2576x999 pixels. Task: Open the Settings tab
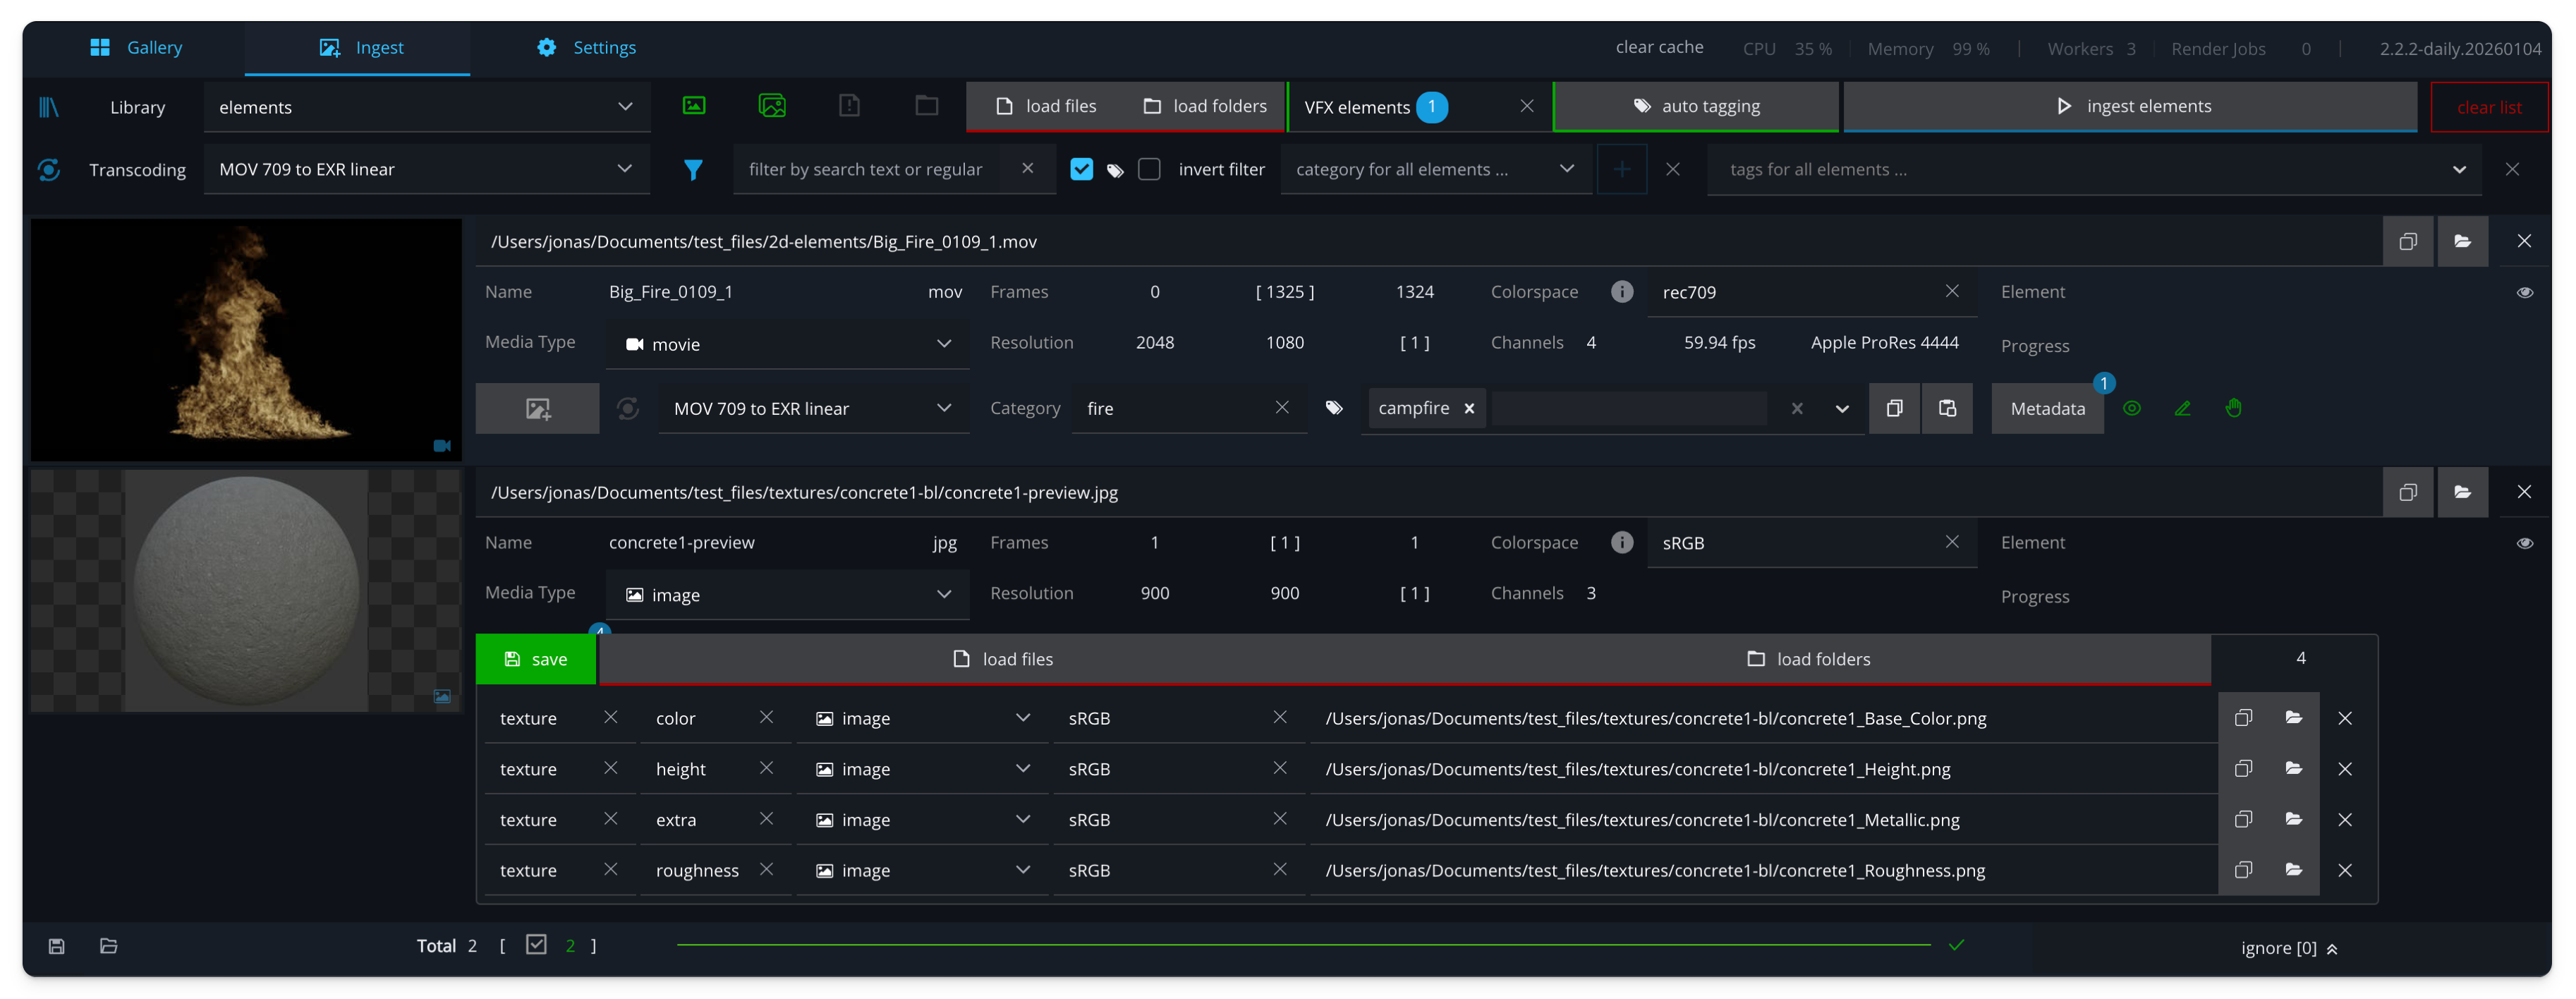[586, 47]
